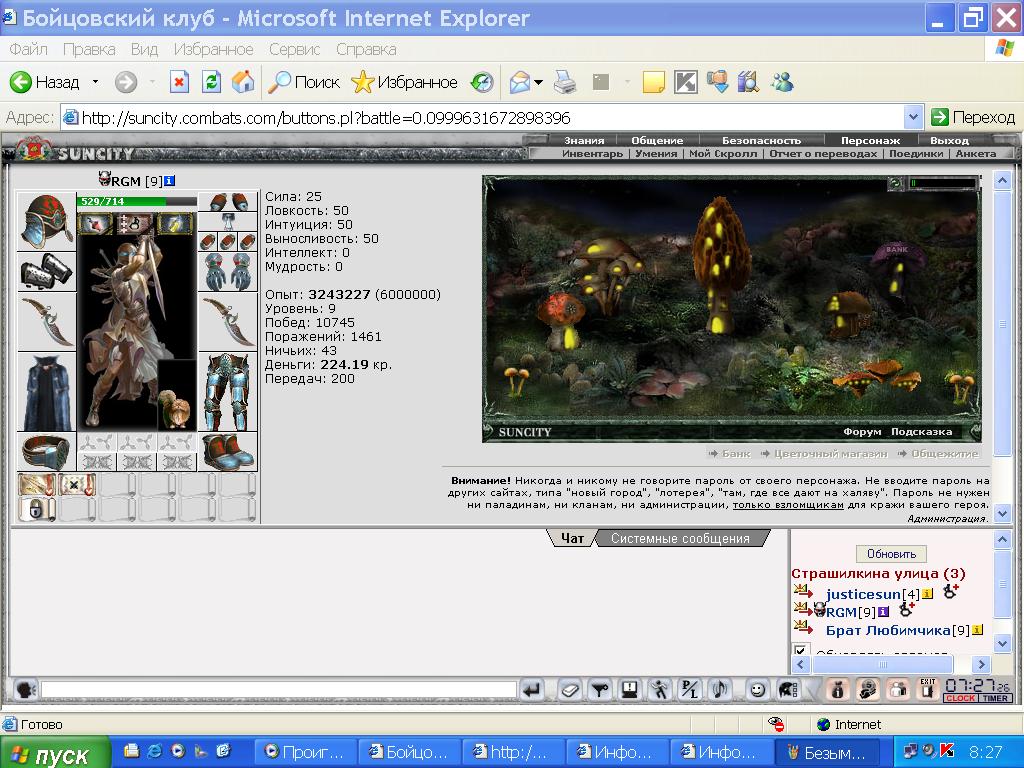Click the P/L translit toggle icon
The image size is (1024, 768).
(x=690, y=690)
